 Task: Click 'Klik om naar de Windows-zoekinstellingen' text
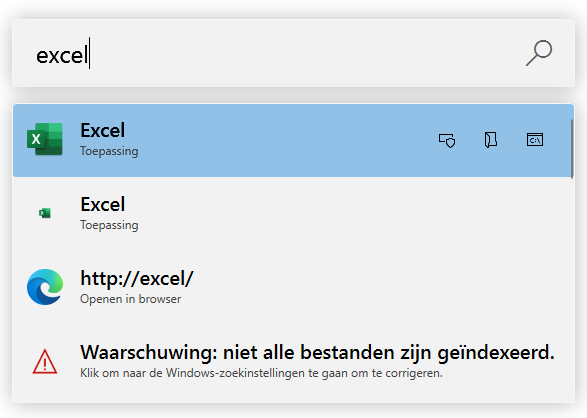pos(261,373)
